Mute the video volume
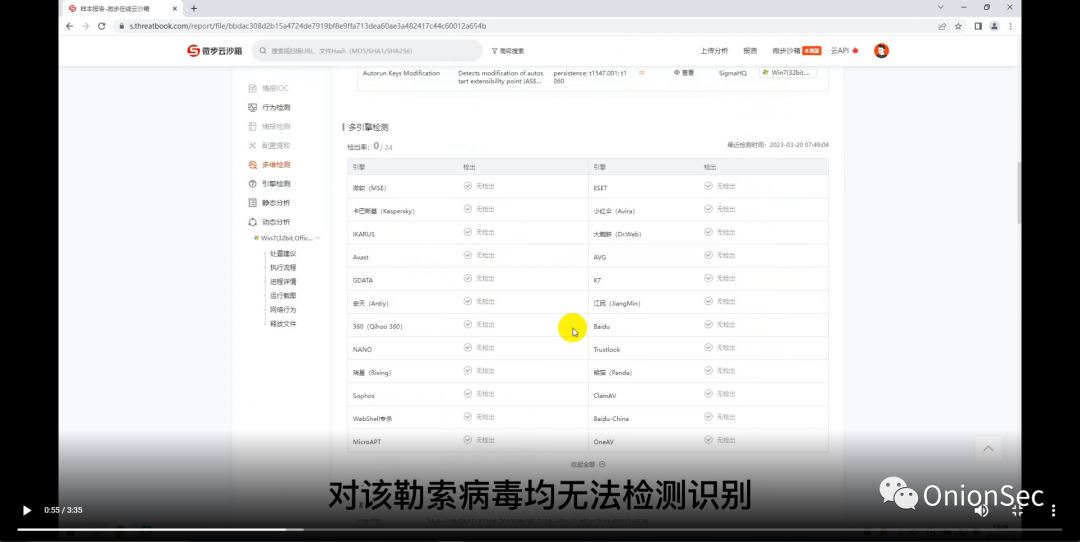1080x542 pixels. coord(982,510)
